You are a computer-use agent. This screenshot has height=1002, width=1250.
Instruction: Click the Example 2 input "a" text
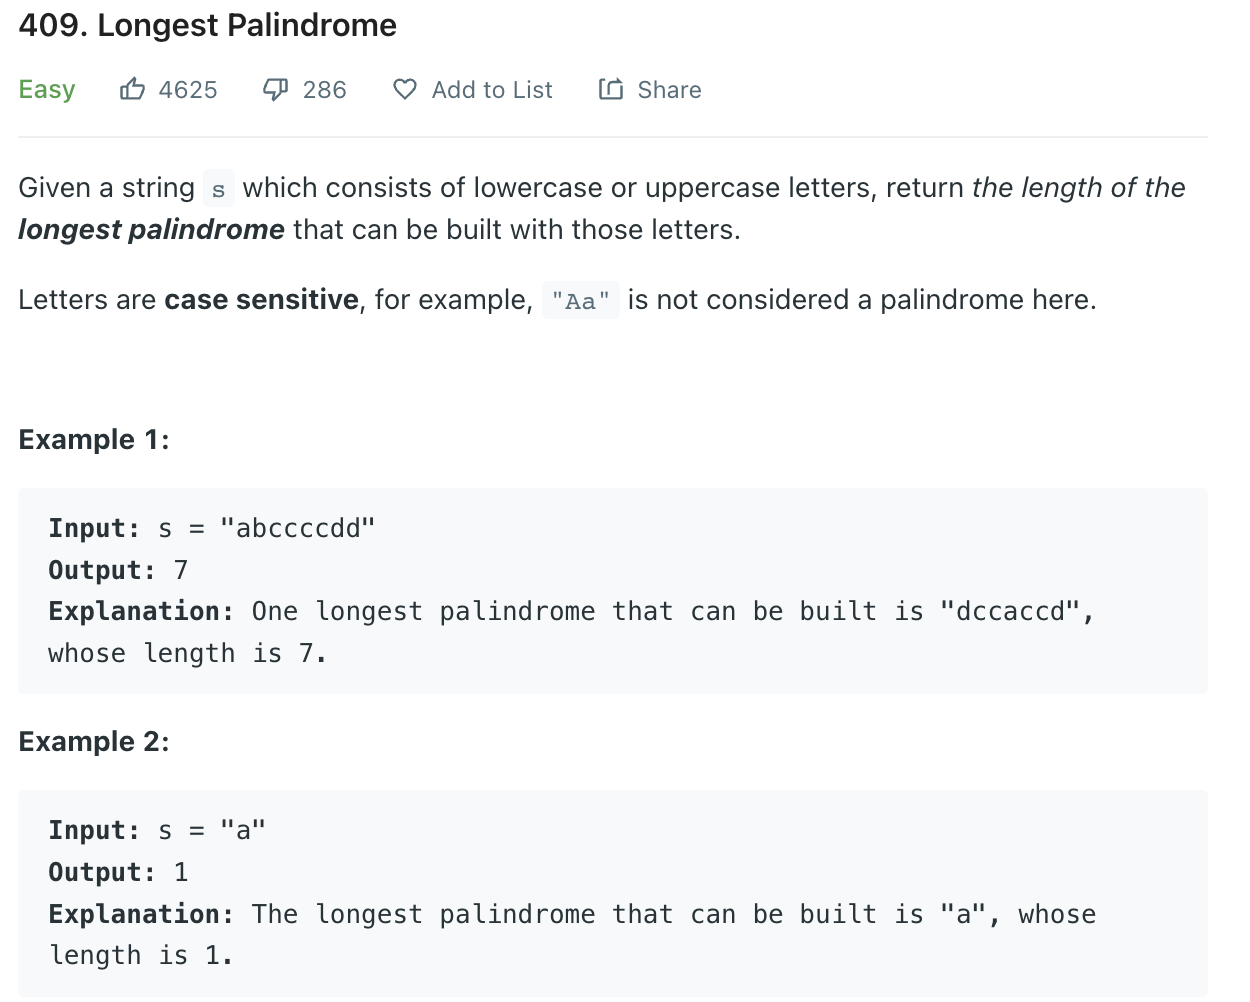243,830
